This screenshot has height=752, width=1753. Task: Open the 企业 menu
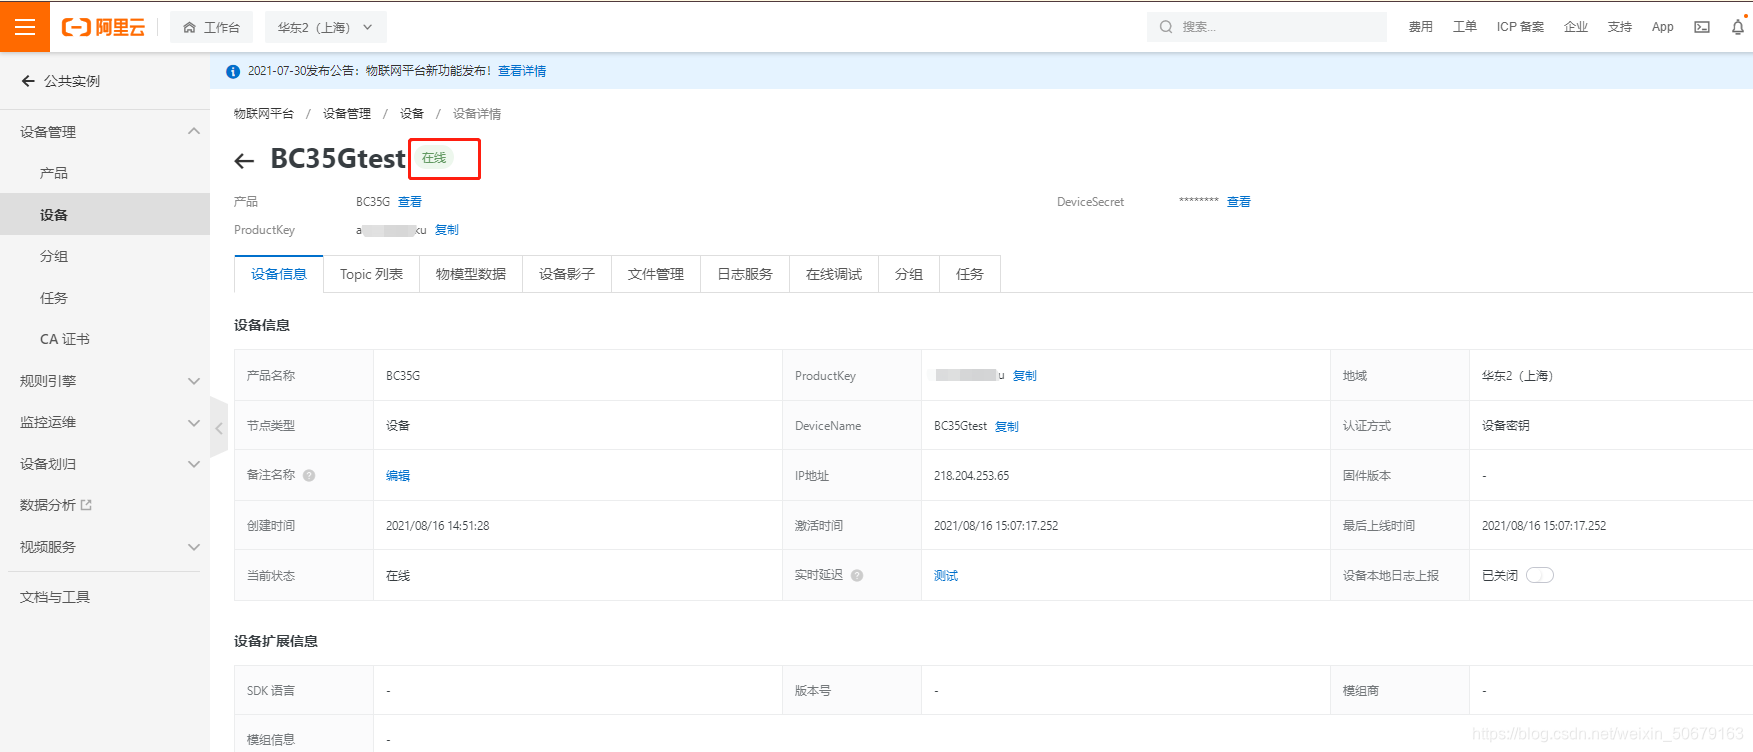(x=1575, y=27)
